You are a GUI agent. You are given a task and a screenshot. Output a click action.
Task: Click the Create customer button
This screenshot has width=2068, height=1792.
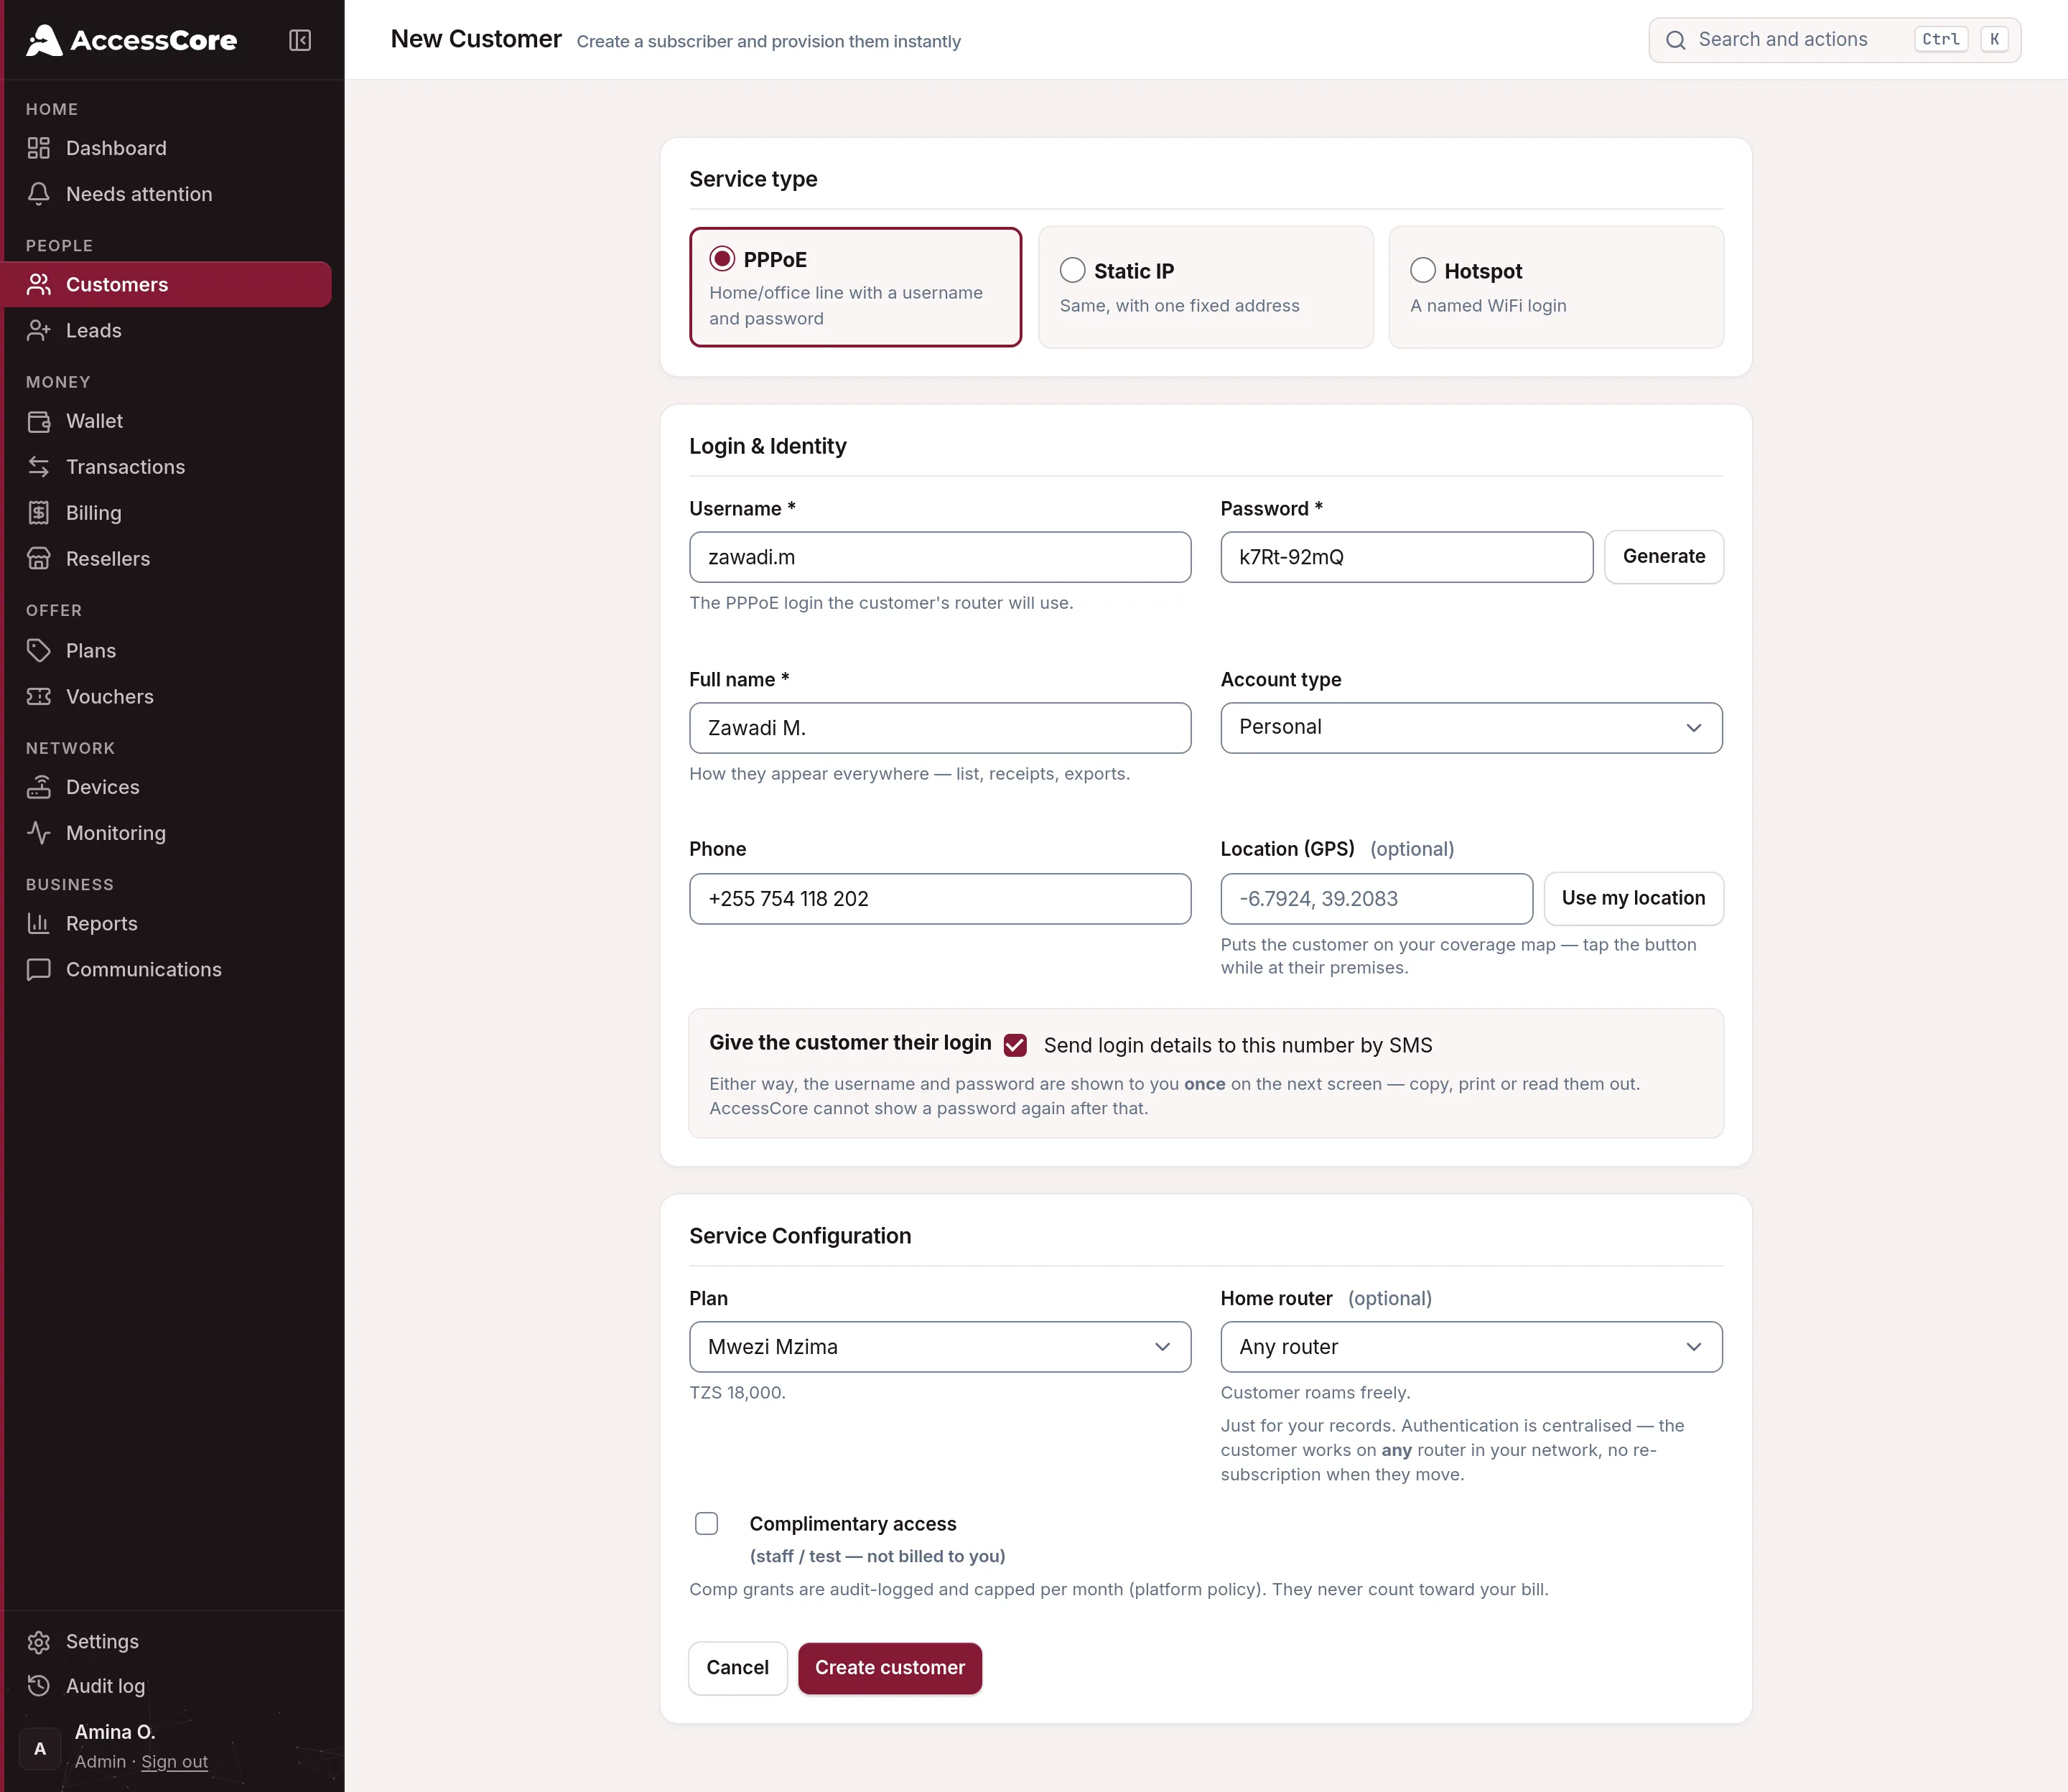click(x=890, y=1668)
